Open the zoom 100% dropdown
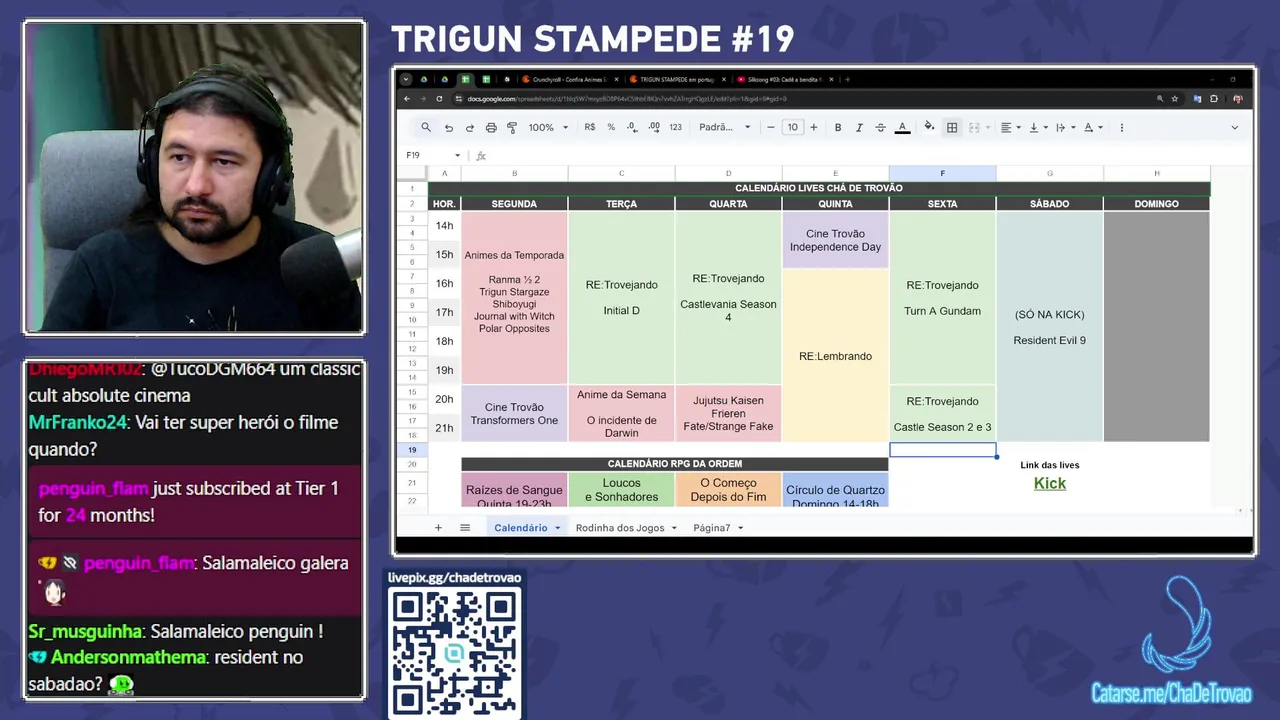 tap(548, 127)
